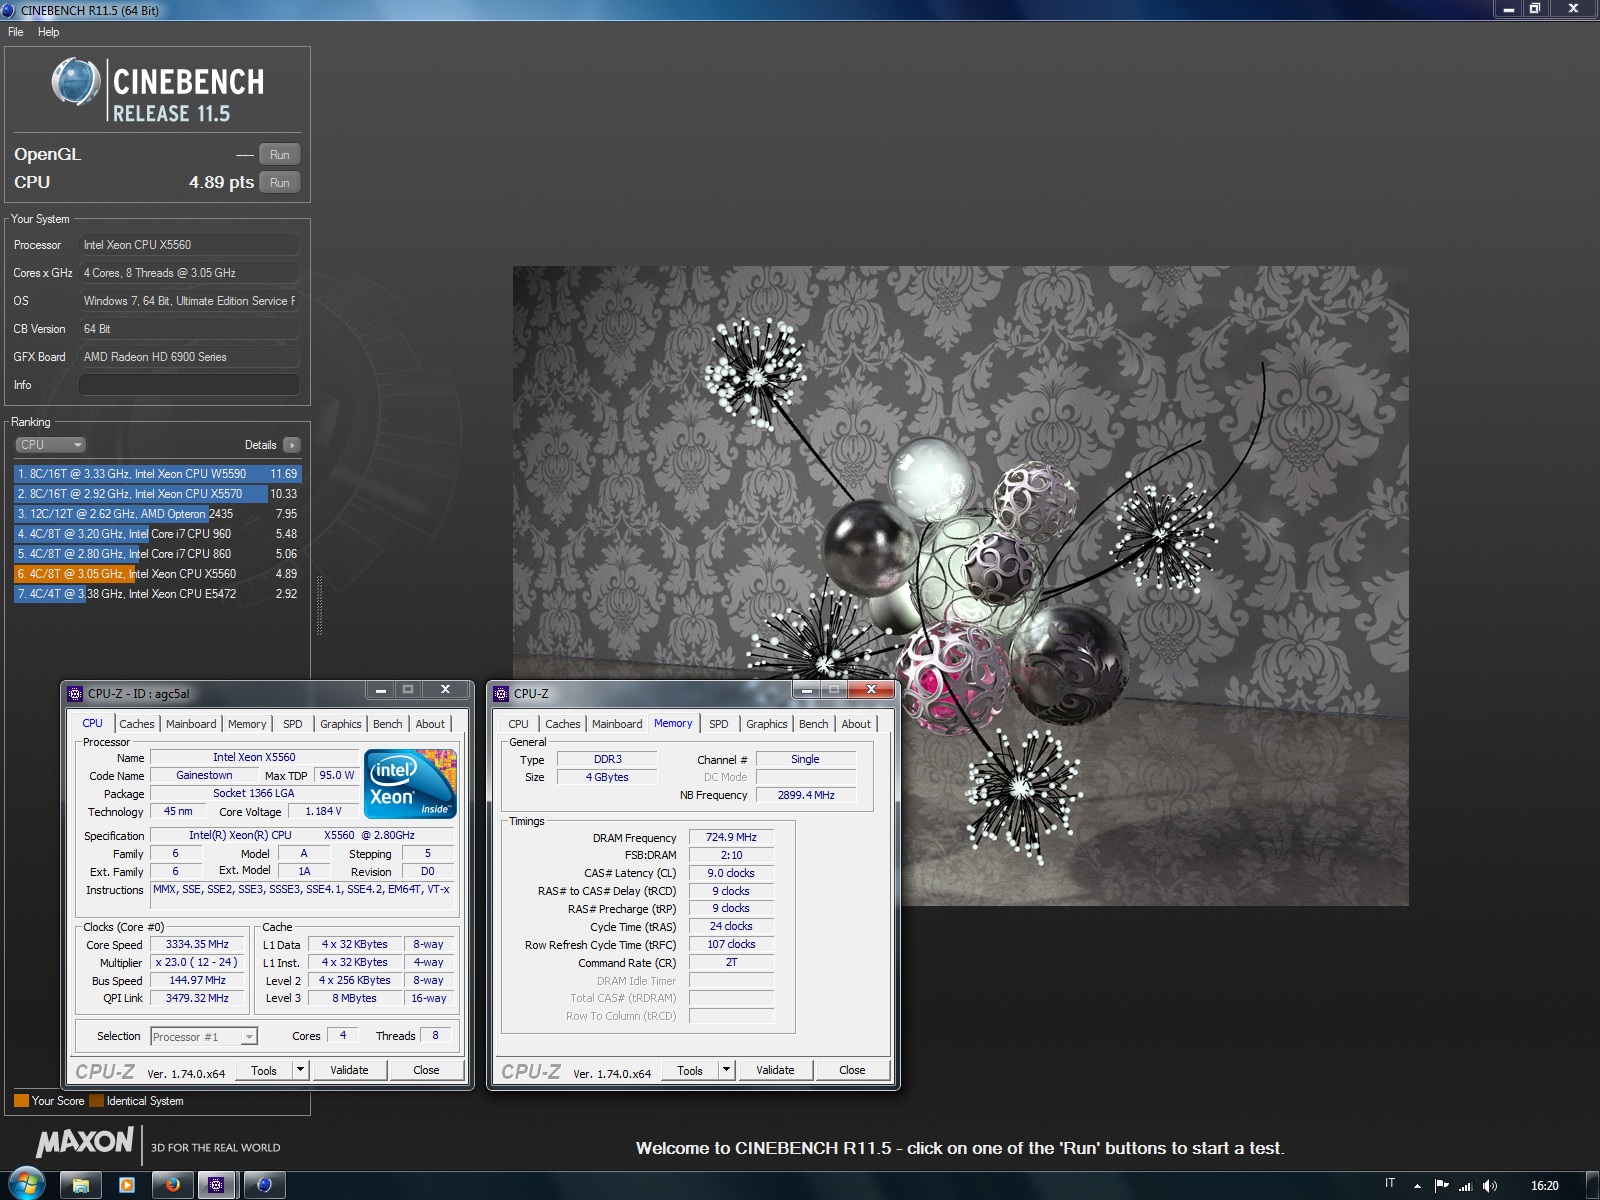Open Tools dropdown arrow in right CPU-Z
1600x1200 pixels.
[x=727, y=1070]
